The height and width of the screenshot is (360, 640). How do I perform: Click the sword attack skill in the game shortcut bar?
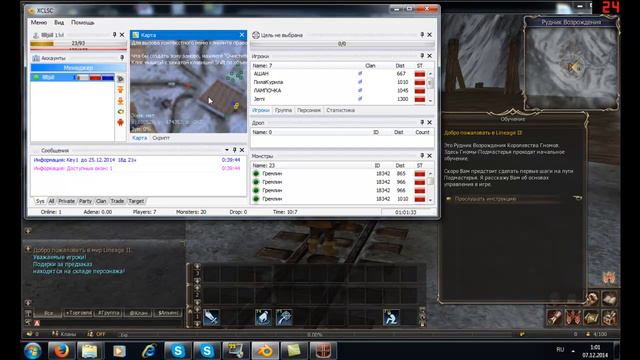tap(211, 317)
